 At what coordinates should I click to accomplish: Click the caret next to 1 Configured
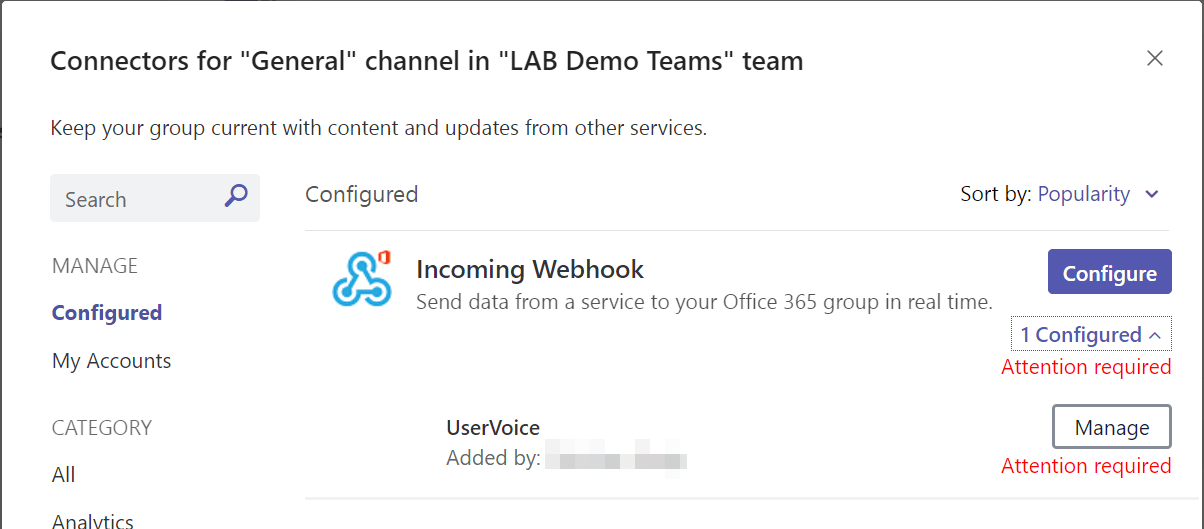1155,335
